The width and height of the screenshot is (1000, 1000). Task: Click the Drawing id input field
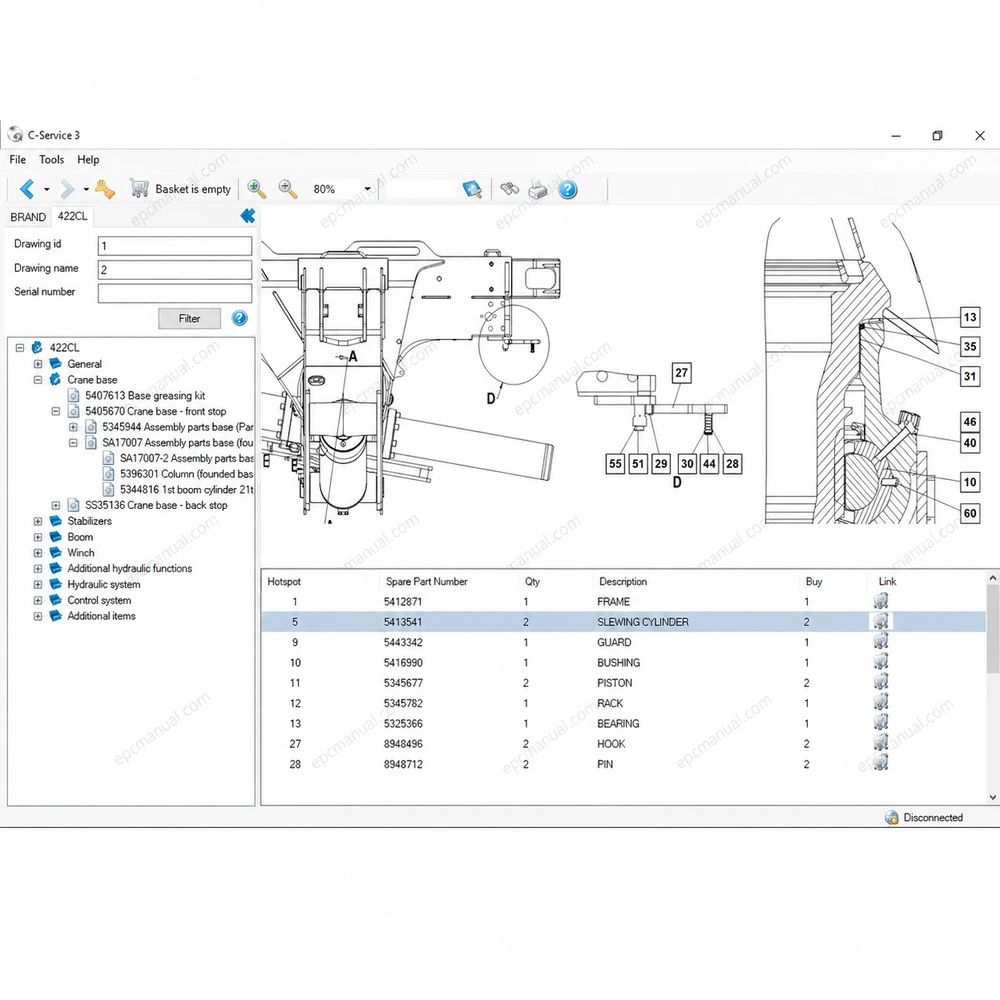(175, 246)
